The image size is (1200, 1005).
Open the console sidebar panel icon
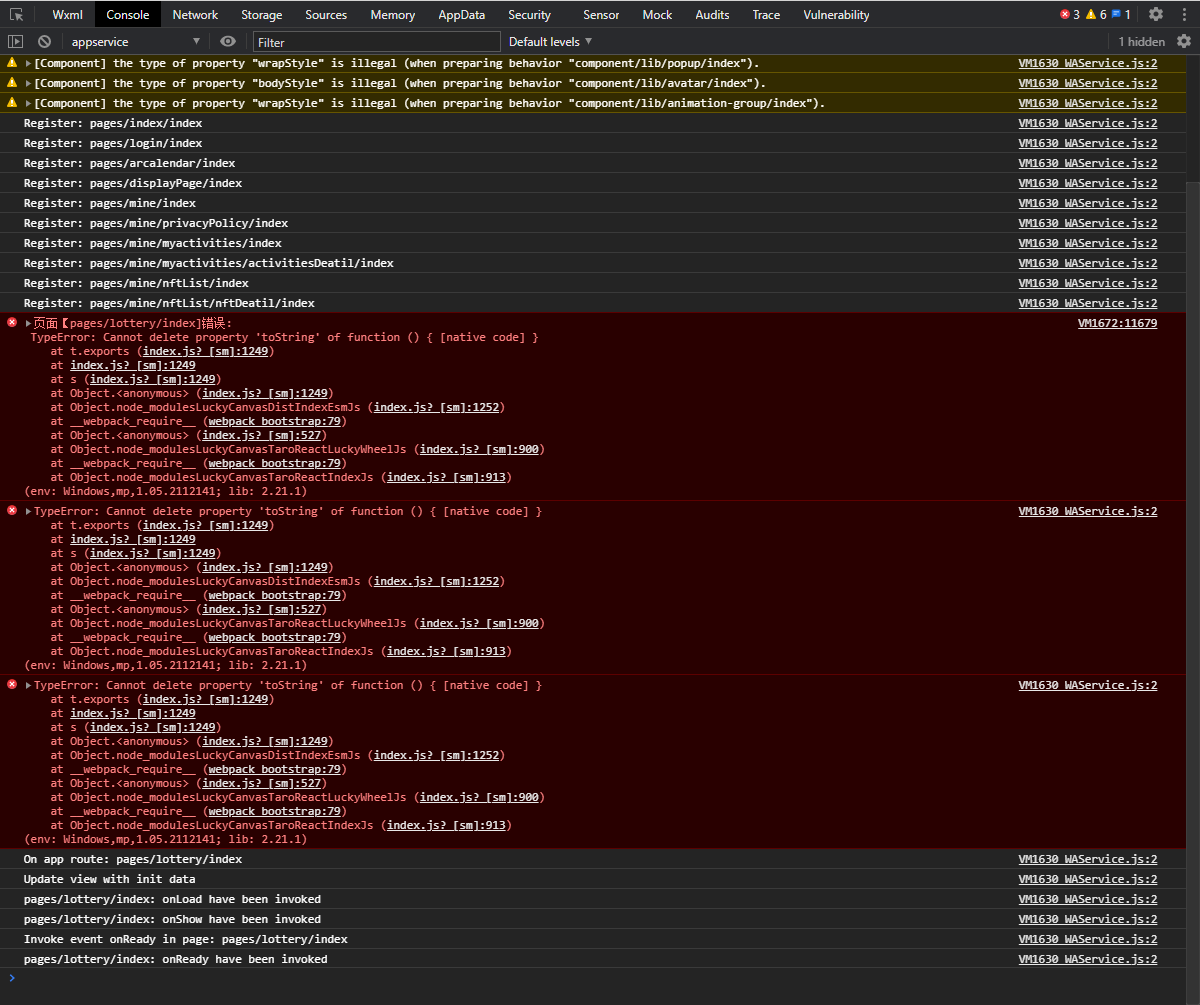tap(14, 41)
